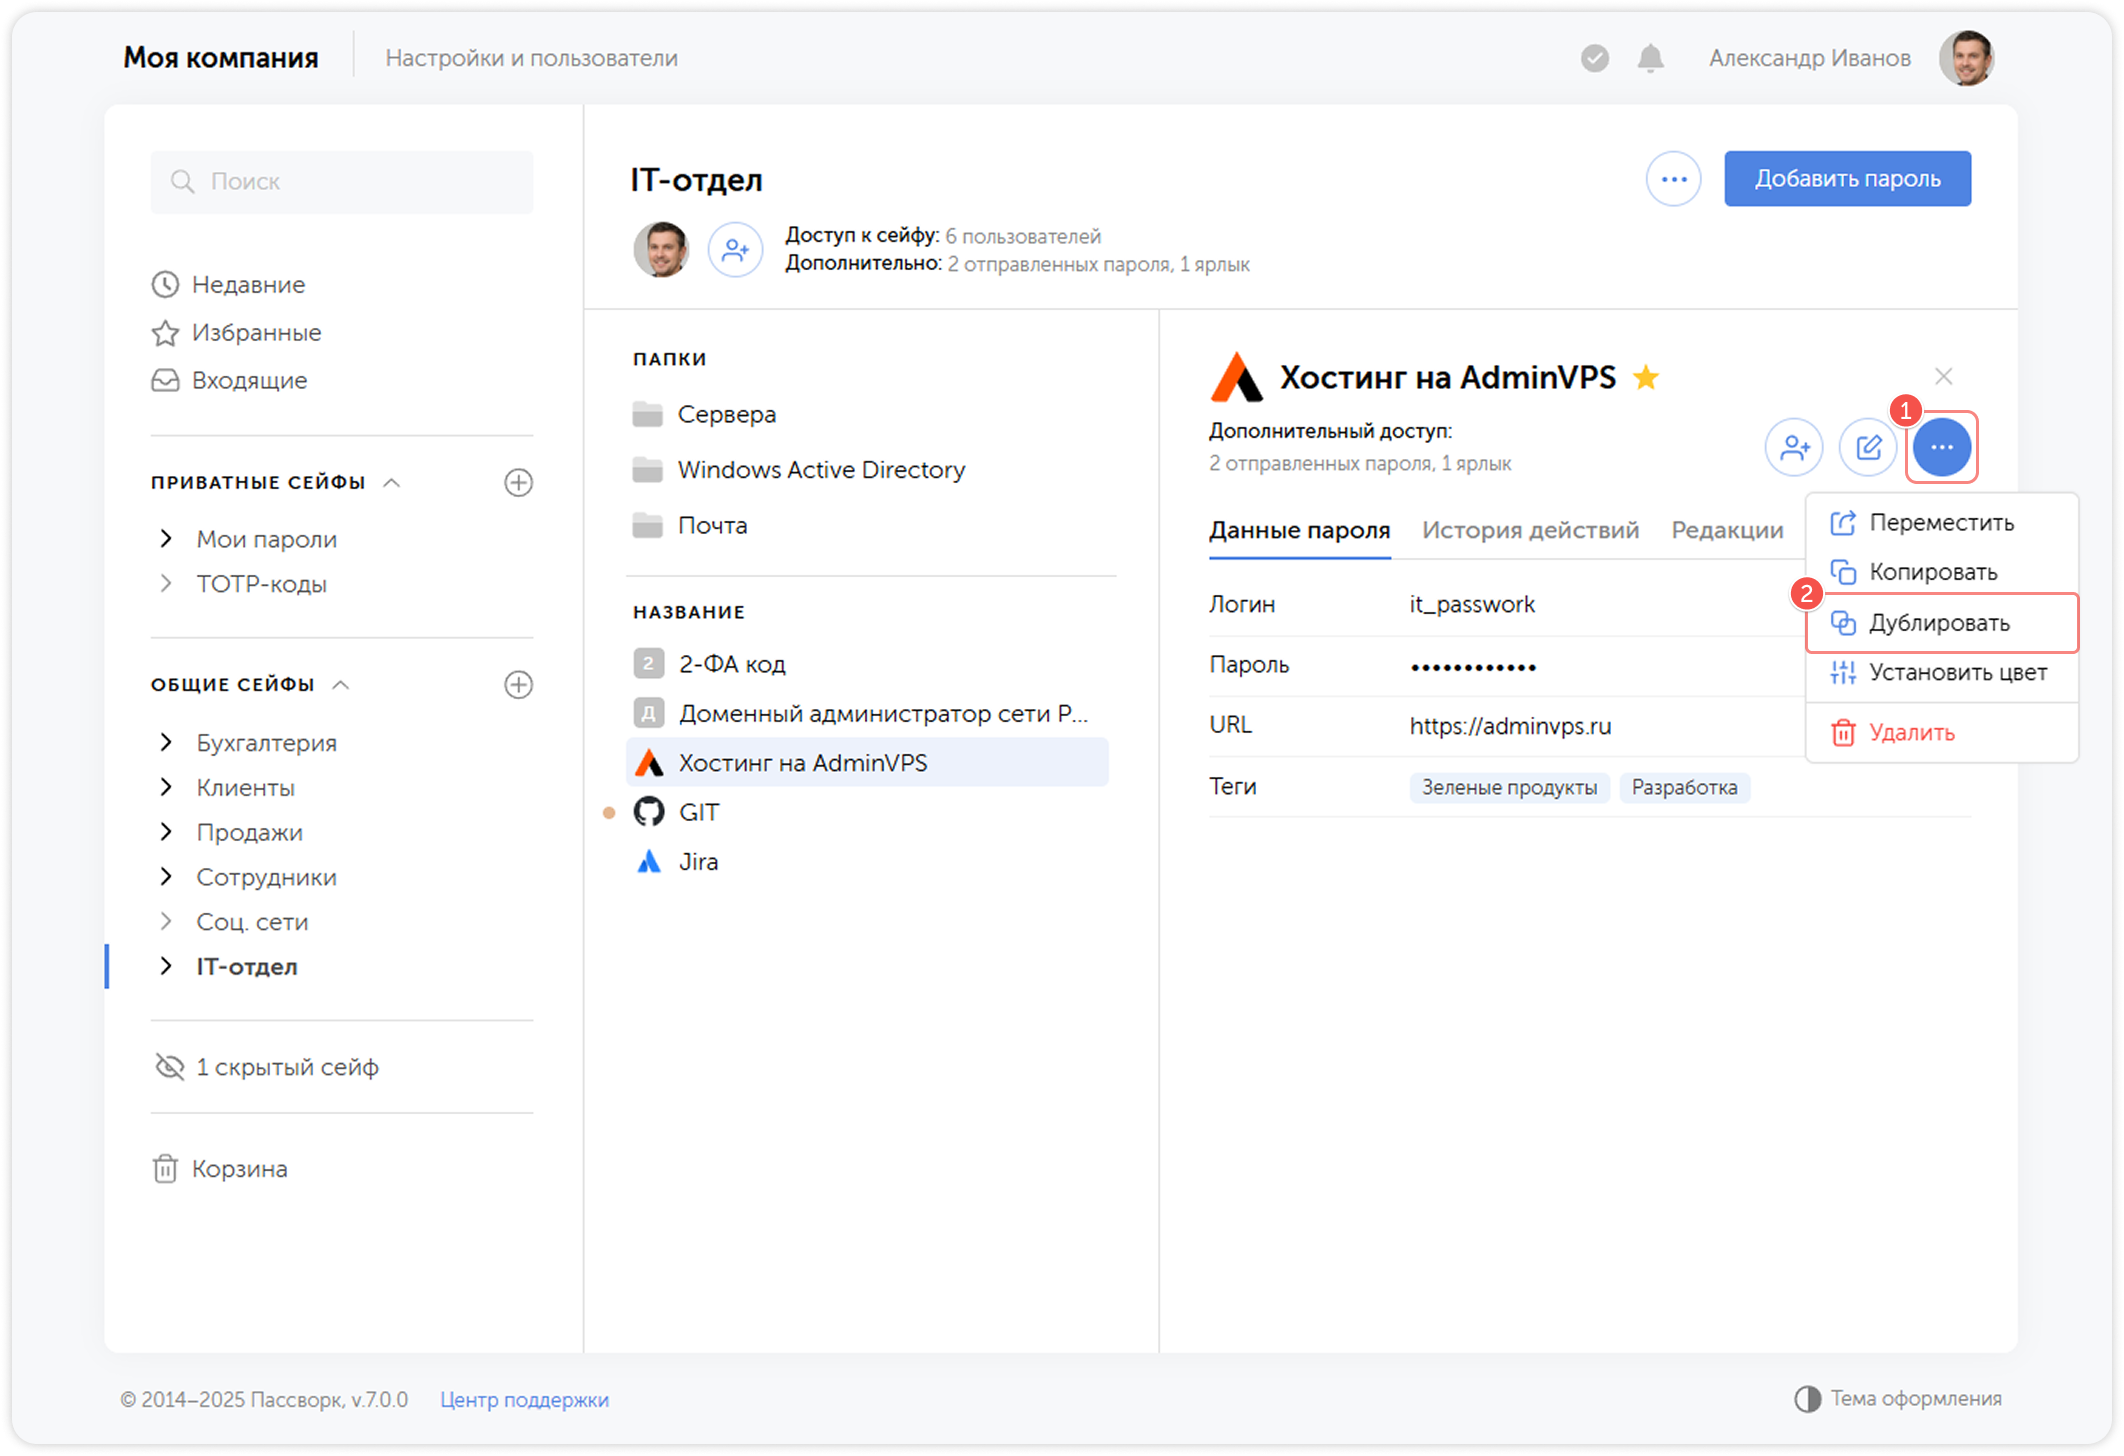
Task: Open Настройки и пользователи
Action: click(x=531, y=59)
